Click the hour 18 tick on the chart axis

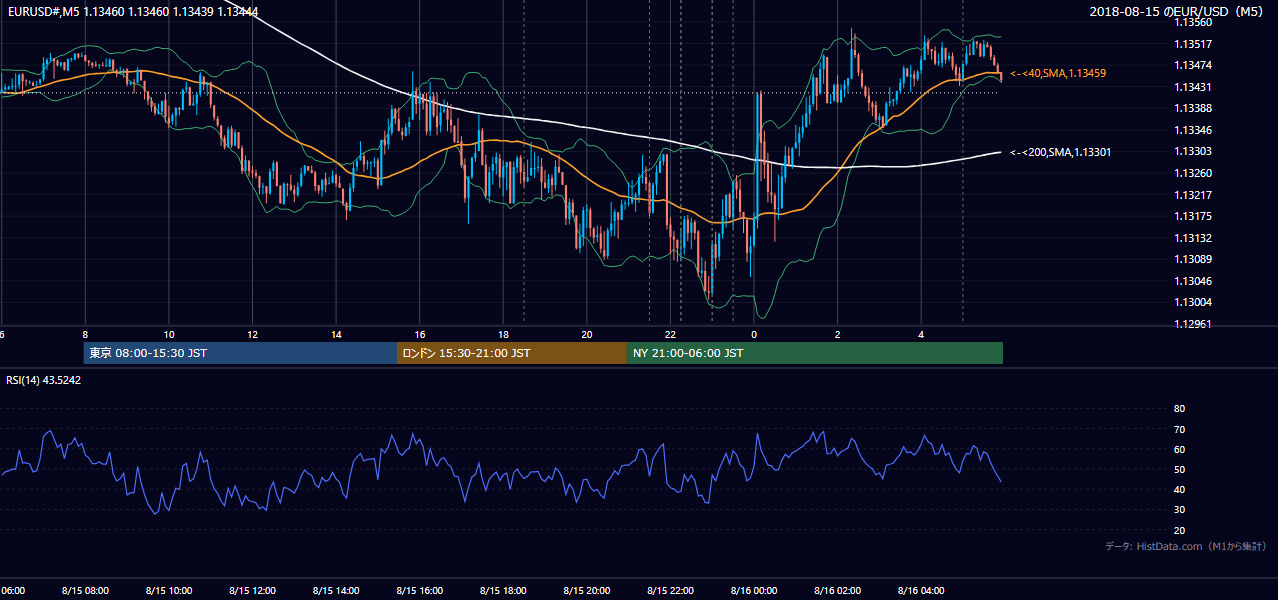tap(504, 335)
